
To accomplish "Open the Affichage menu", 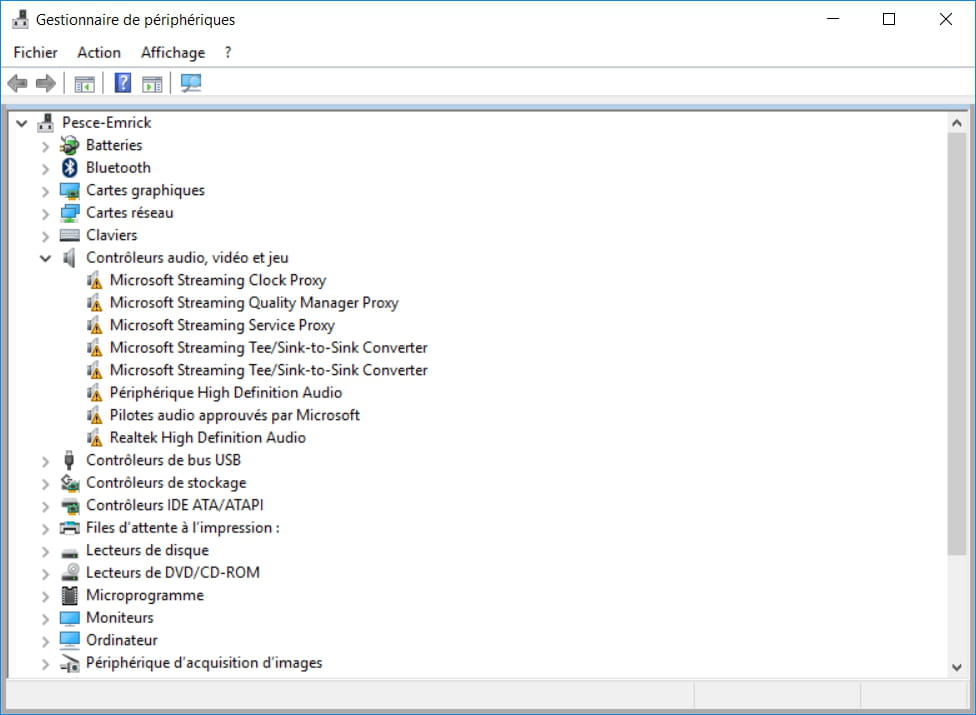I will 172,53.
